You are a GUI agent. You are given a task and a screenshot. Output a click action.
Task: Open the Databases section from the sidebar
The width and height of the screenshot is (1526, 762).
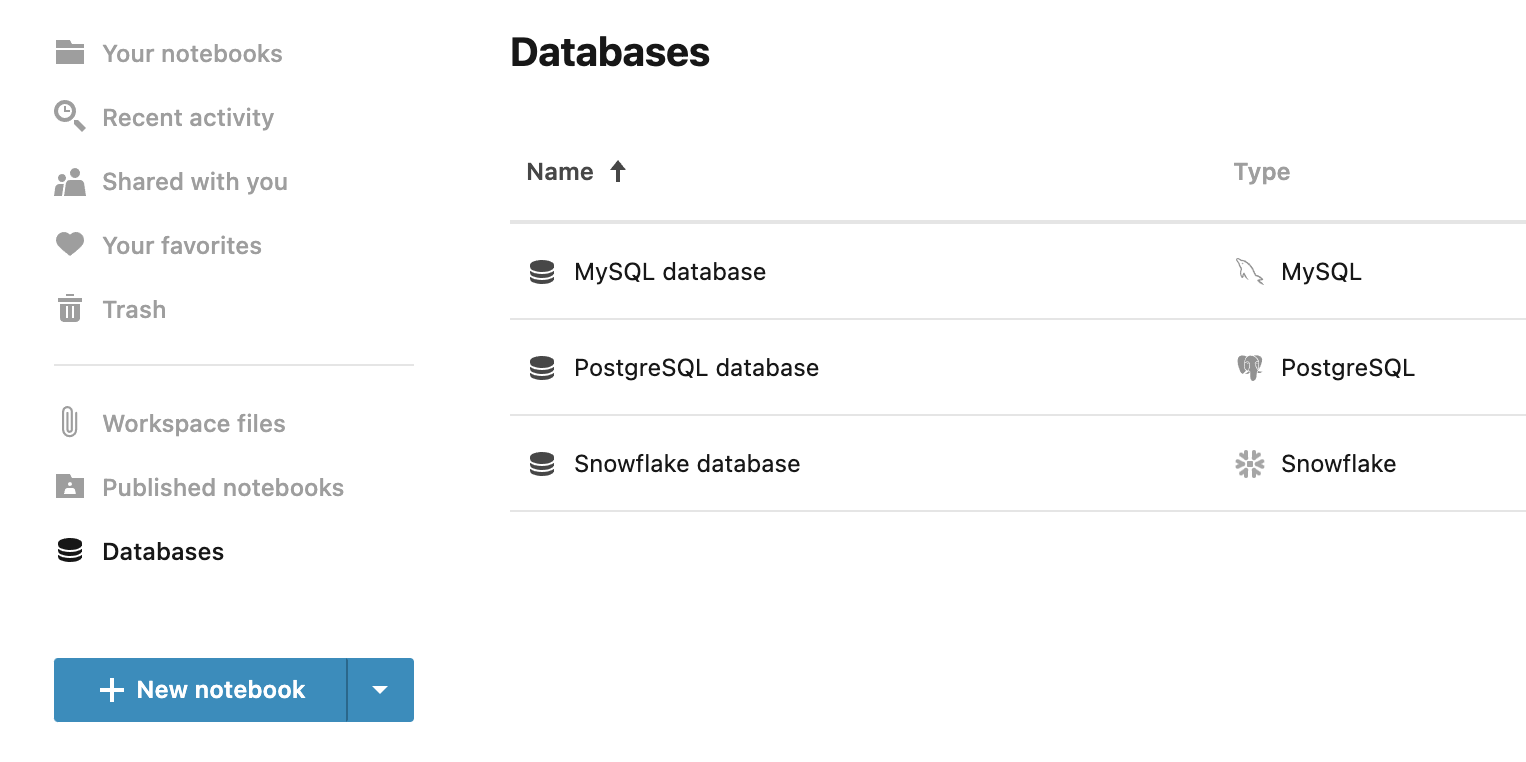pyautogui.click(x=163, y=551)
